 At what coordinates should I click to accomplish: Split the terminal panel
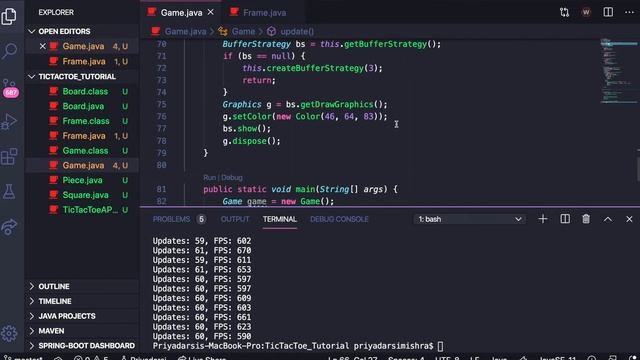click(565, 219)
